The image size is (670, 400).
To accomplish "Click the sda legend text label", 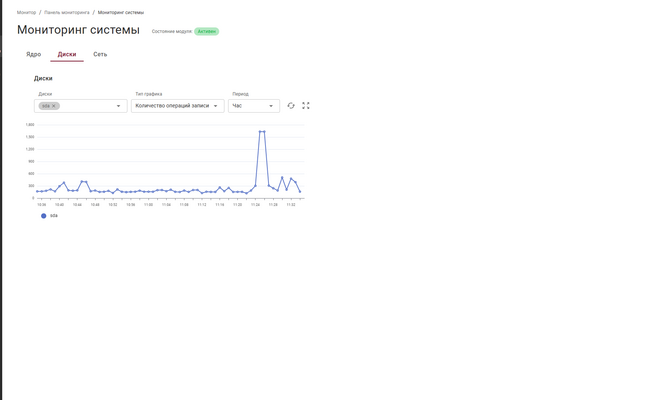I will tap(54, 216).
